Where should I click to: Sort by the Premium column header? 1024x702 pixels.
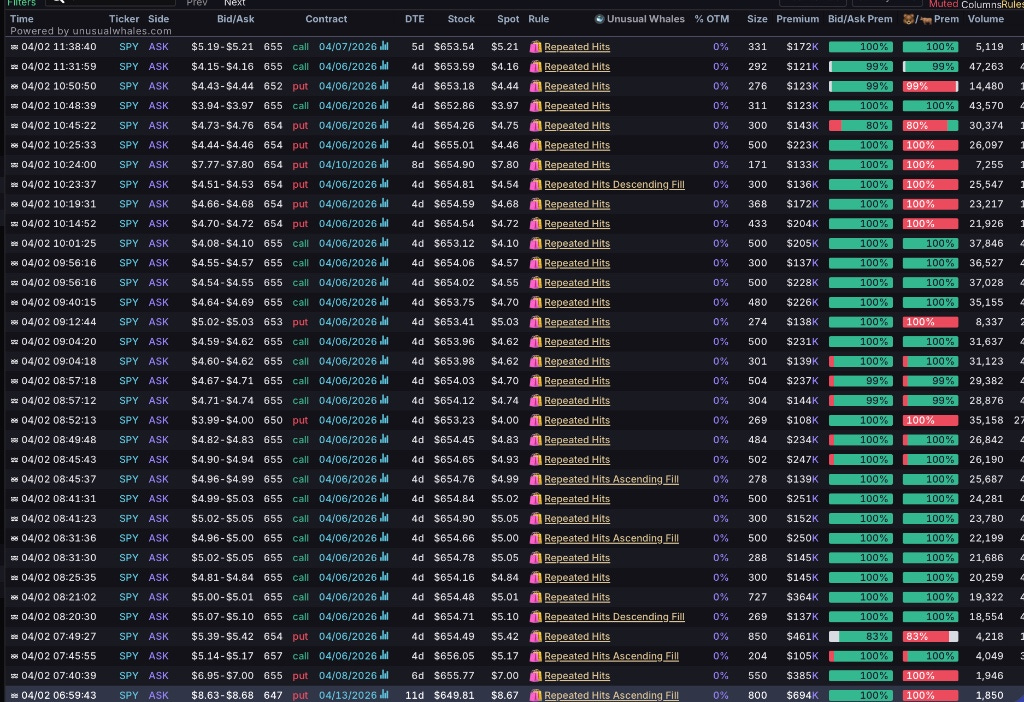797,19
